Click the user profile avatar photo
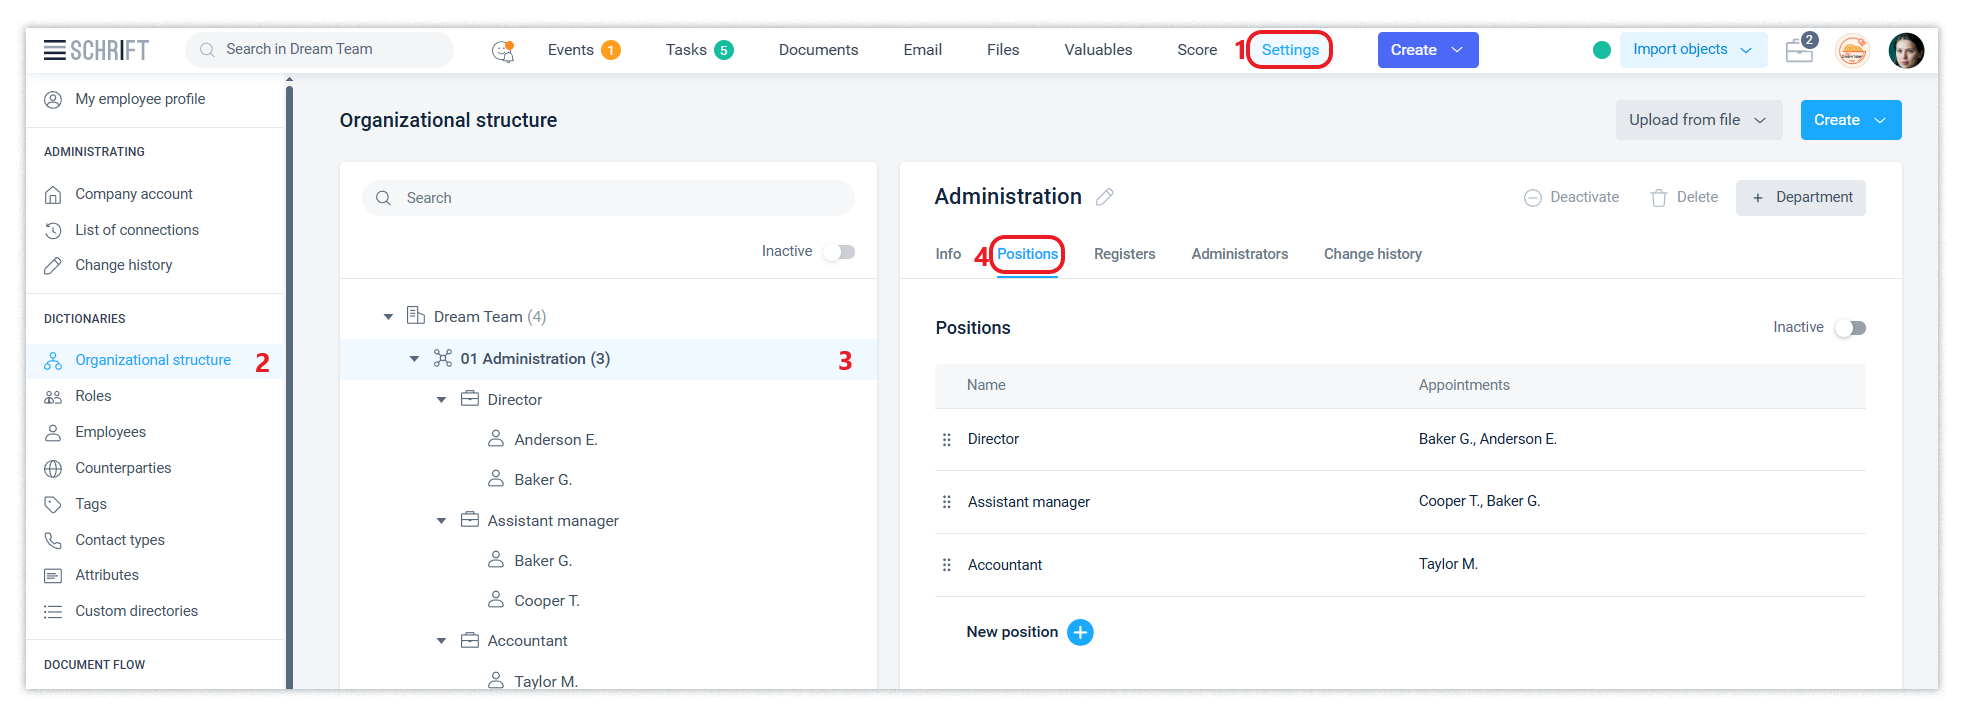Viewport: 1964px width, 717px height. [x=1905, y=50]
